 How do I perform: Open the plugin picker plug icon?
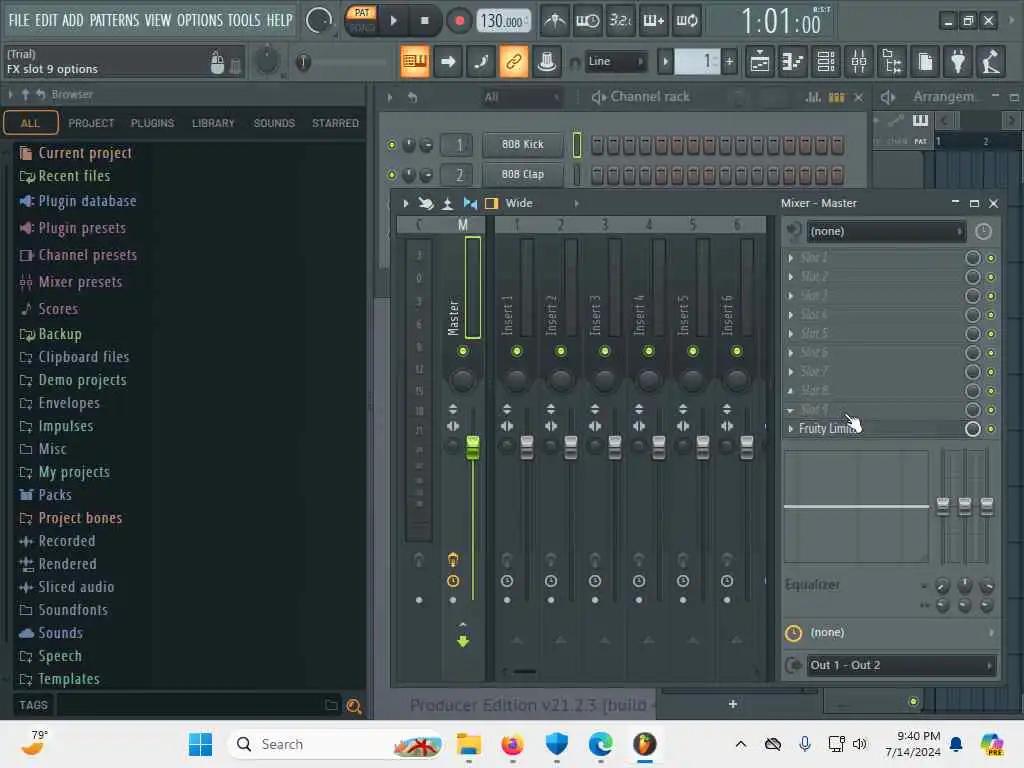[x=957, y=62]
